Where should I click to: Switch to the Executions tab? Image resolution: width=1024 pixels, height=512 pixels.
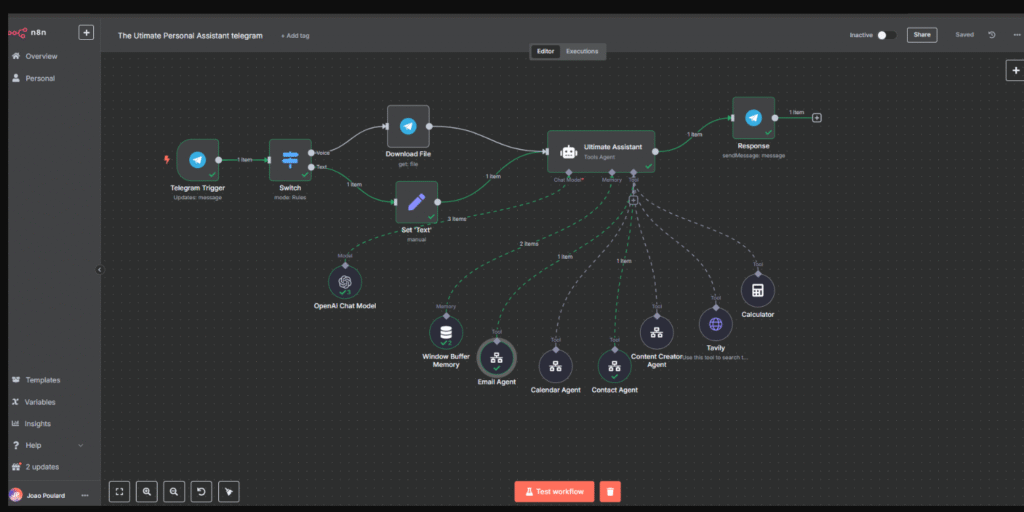[582, 51]
